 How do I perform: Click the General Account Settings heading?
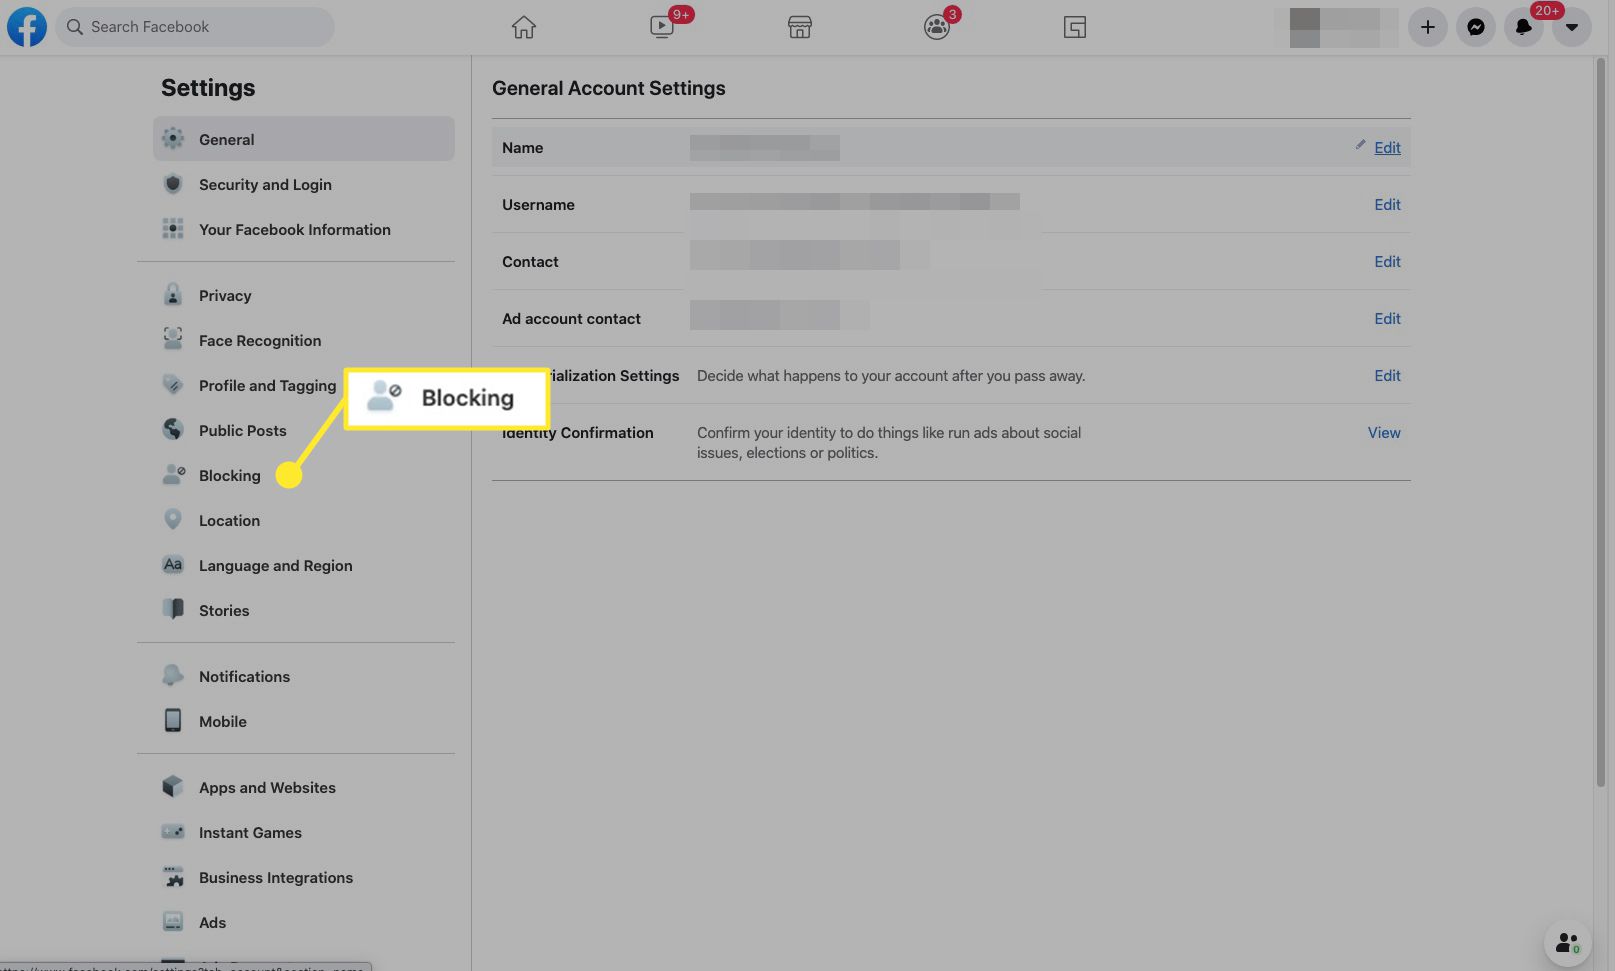coord(608,88)
